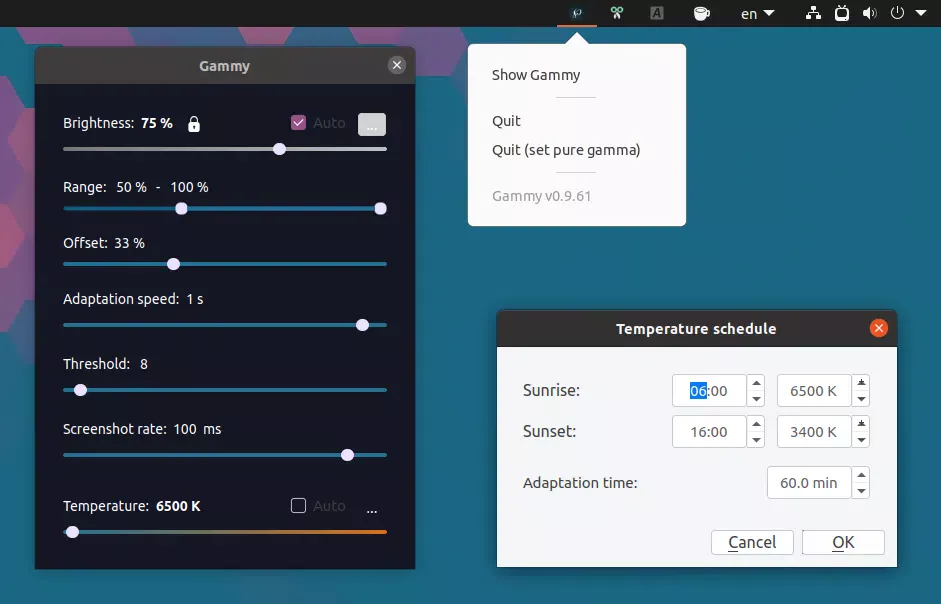Screen dimensions: 941x604
Task: Click the Sunset time field 16:00
Action: click(709, 432)
